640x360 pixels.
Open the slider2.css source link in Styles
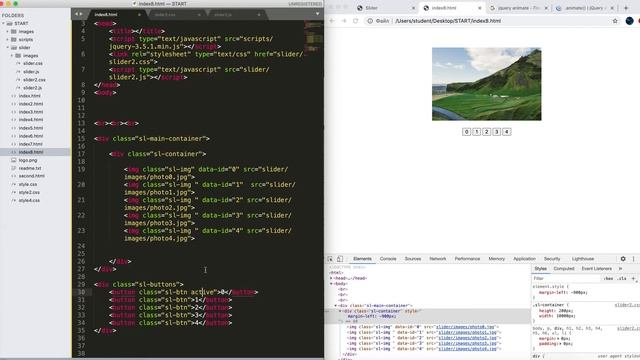point(627,305)
